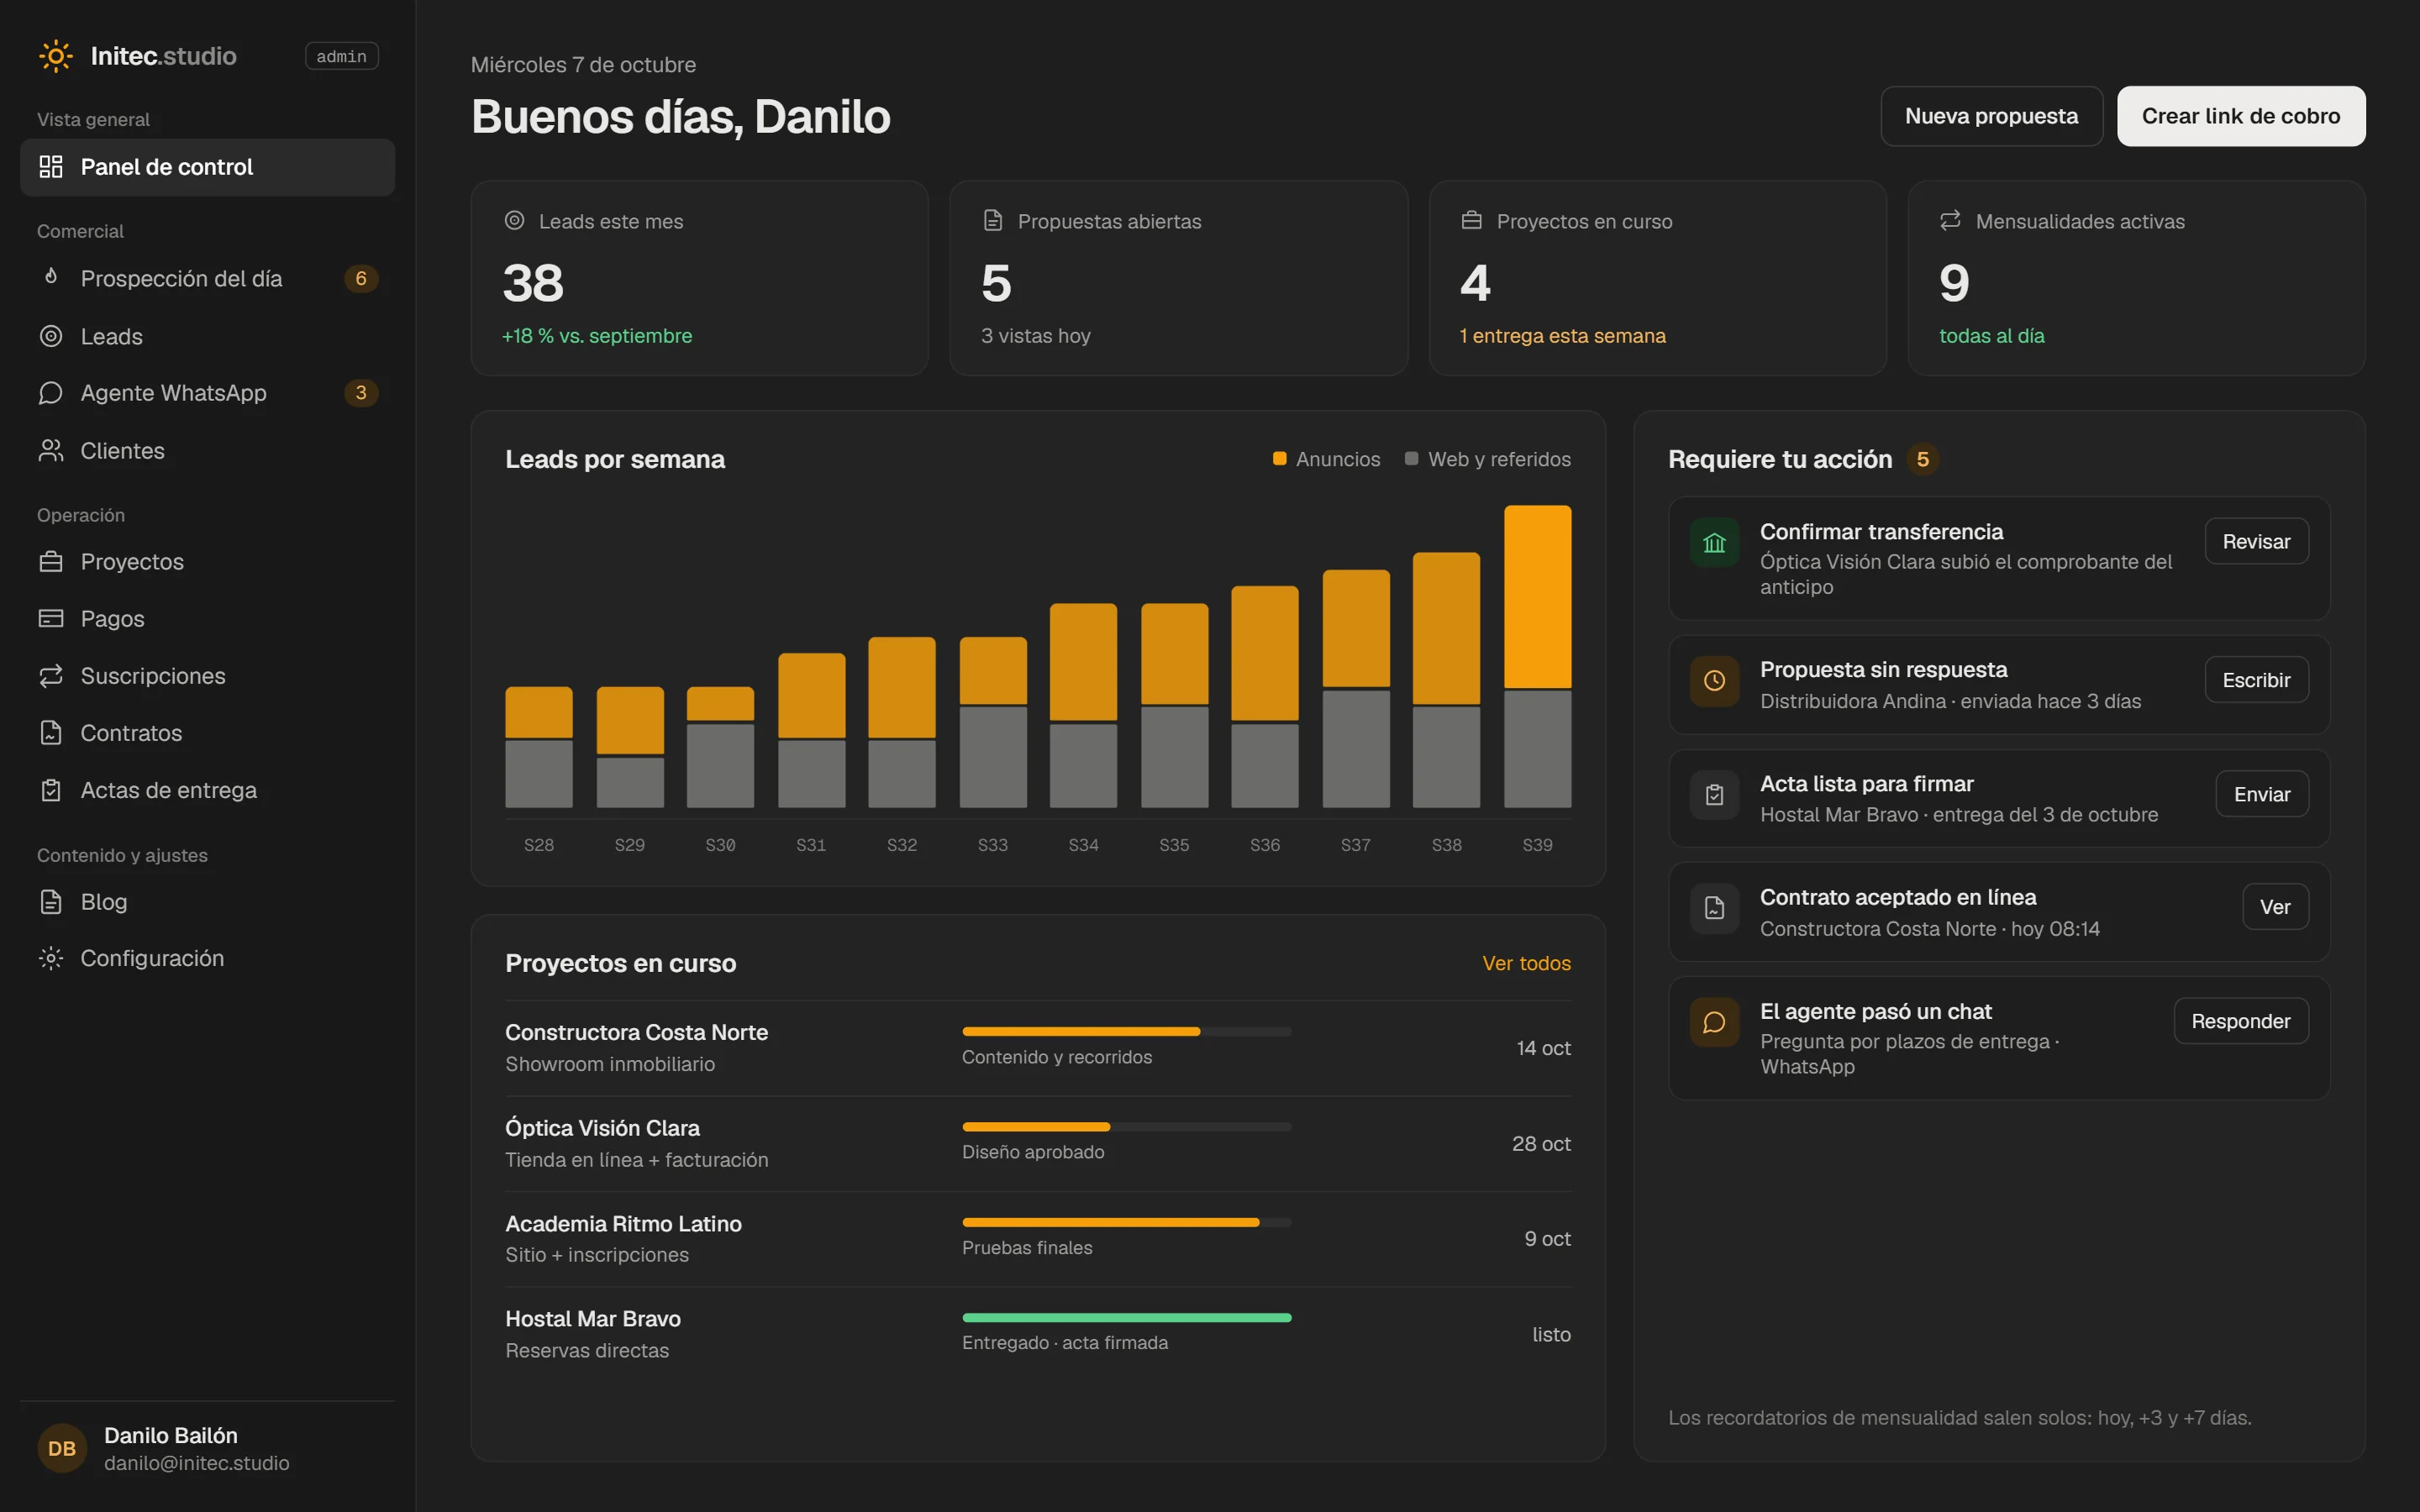2420x1512 pixels.
Task: Click the card icon beside Pagos
Action: click(51, 619)
